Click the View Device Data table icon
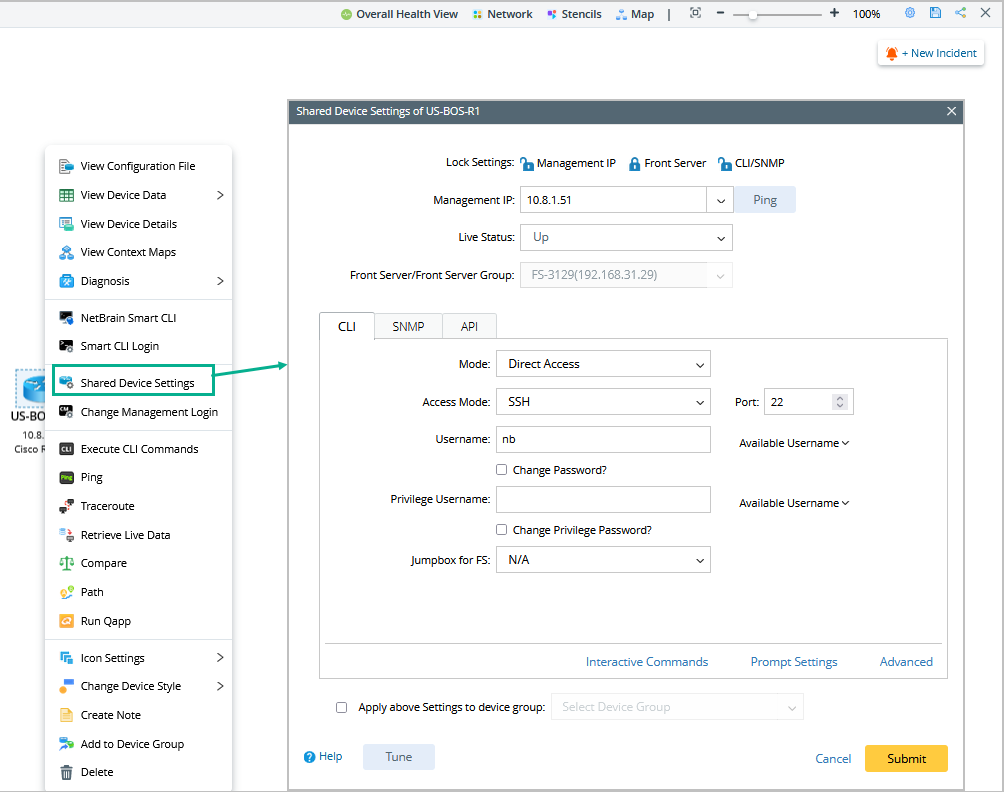 click(67, 195)
